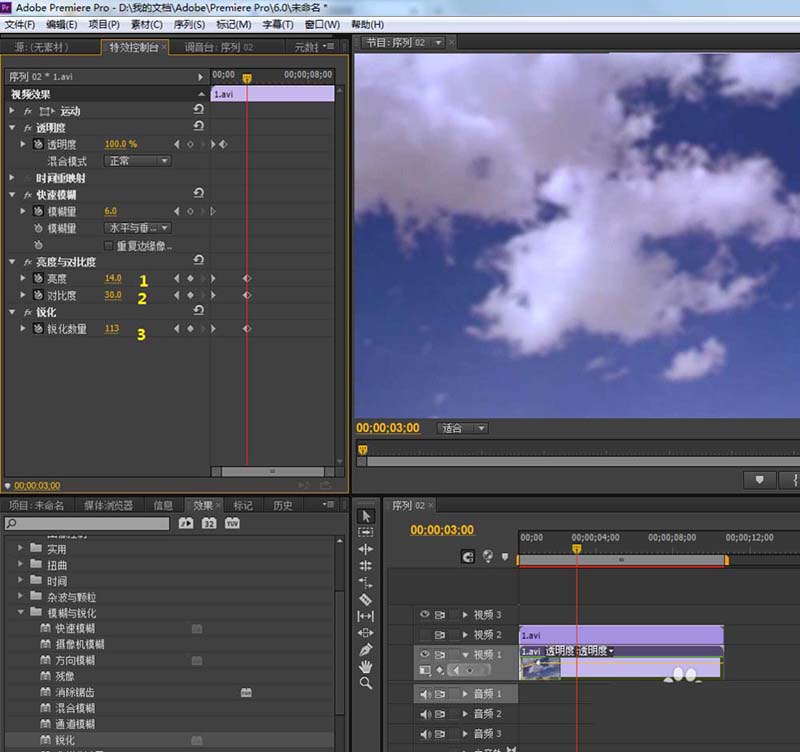
Task: Select the Track Select tool
Action: (365, 532)
